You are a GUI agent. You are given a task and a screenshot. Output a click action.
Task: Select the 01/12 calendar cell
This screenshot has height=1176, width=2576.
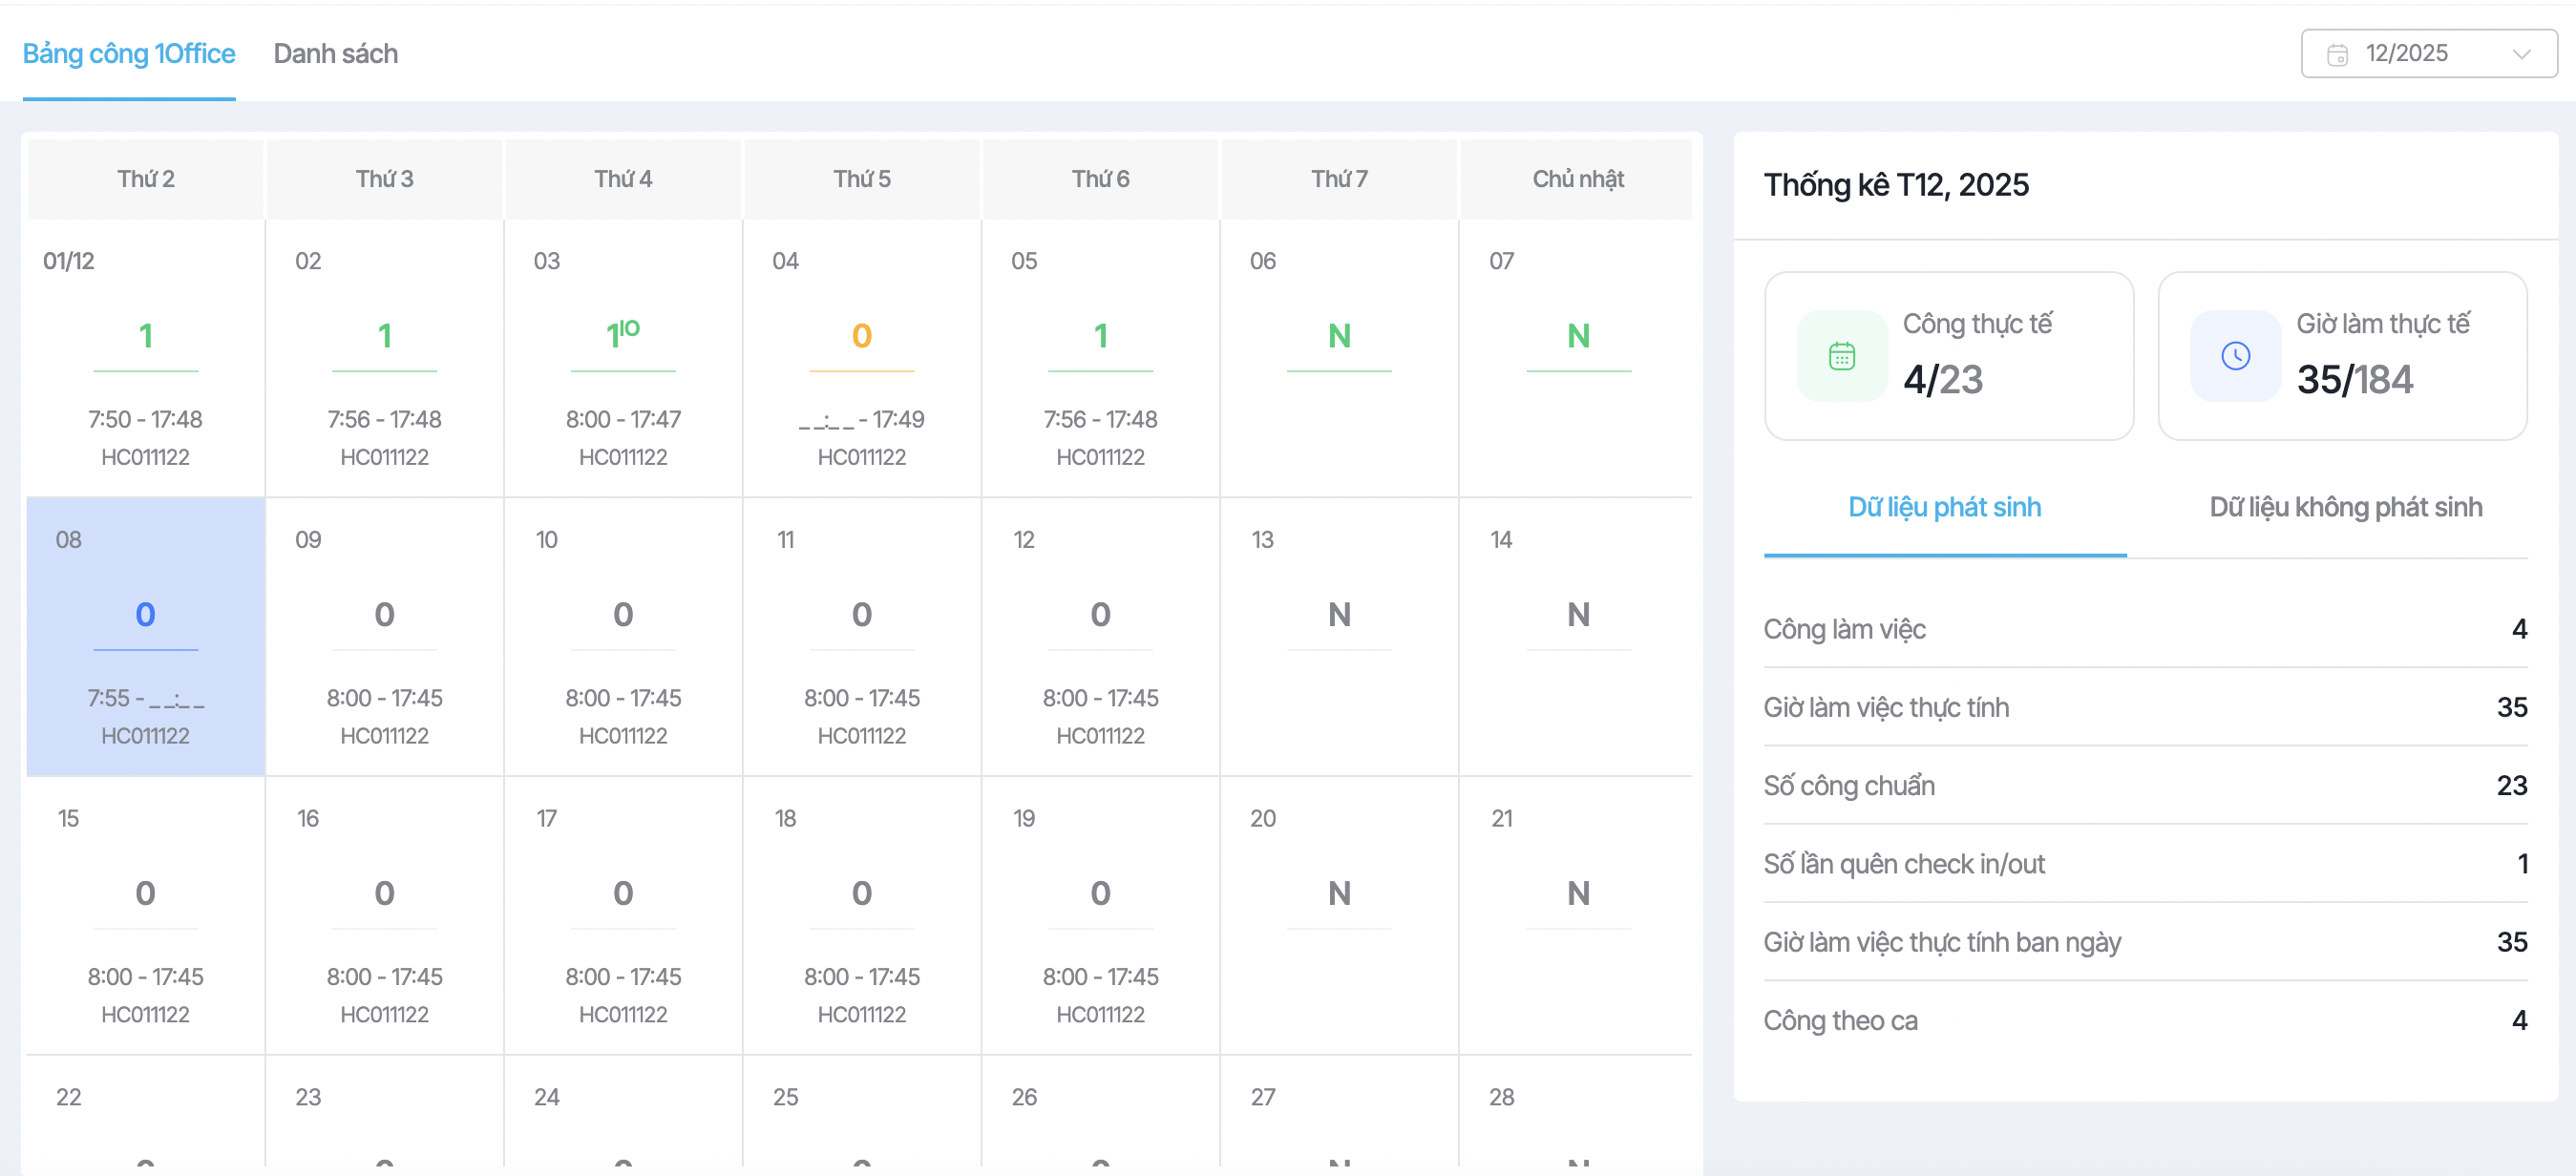[146, 358]
